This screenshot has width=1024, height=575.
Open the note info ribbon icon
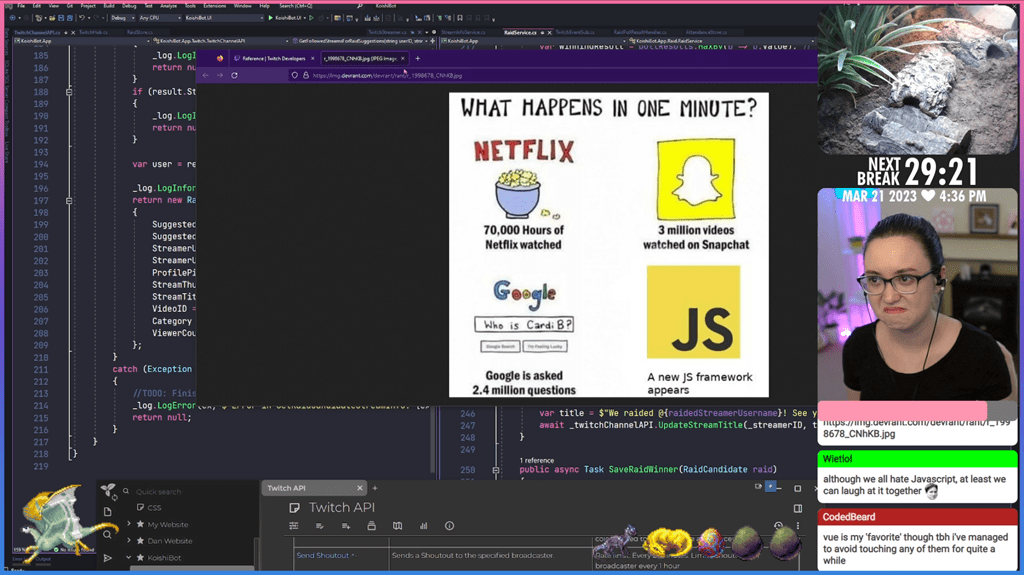[449, 526]
